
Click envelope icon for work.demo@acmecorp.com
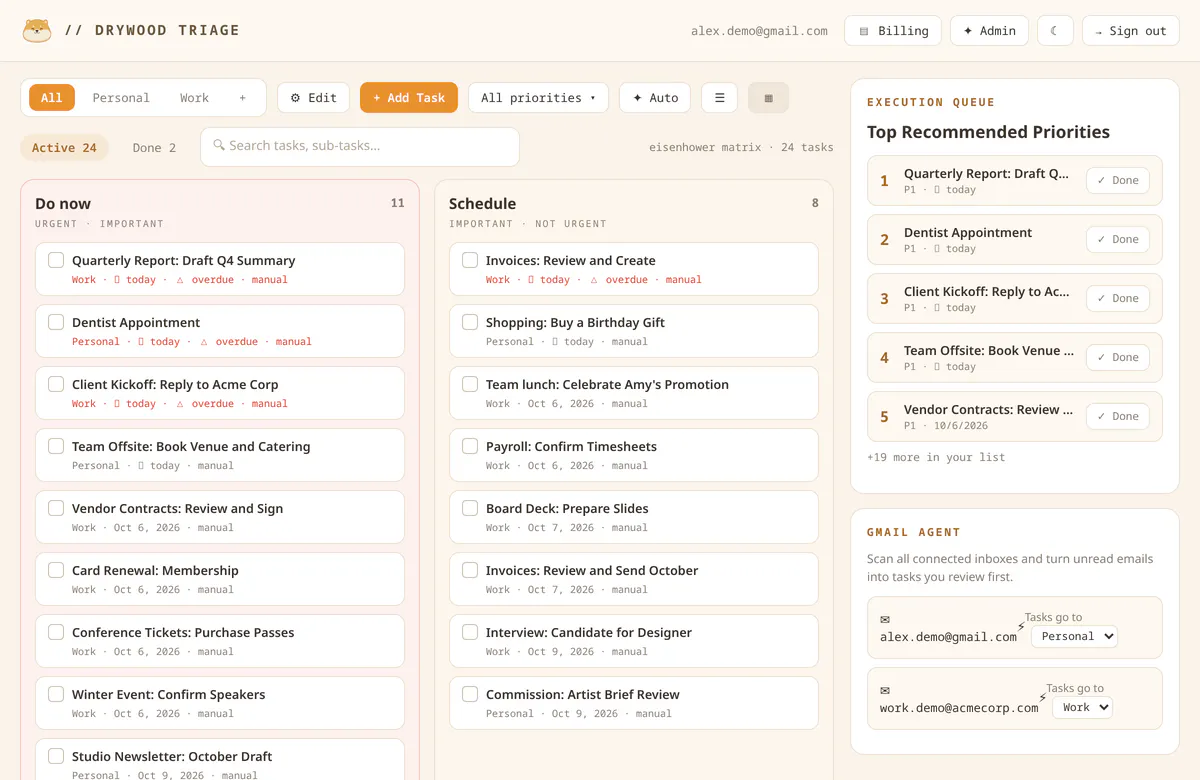885,690
